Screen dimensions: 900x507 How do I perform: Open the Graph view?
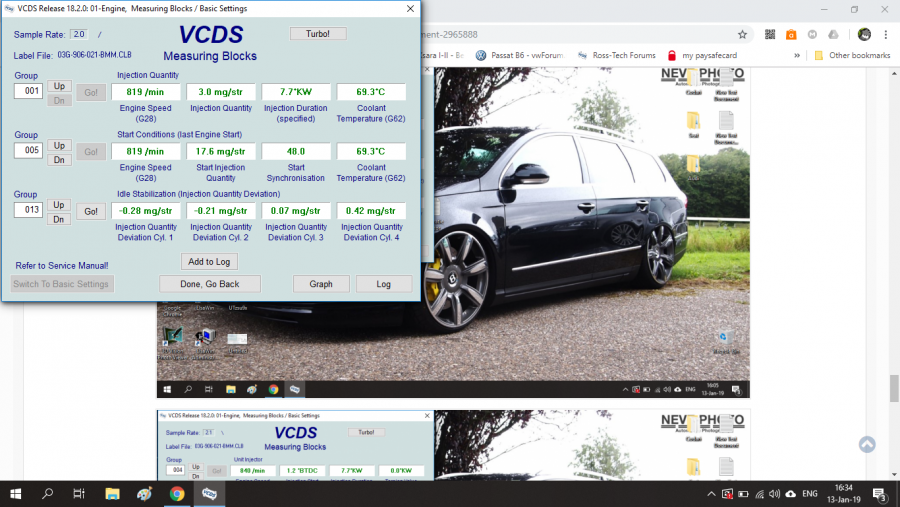click(x=320, y=284)
